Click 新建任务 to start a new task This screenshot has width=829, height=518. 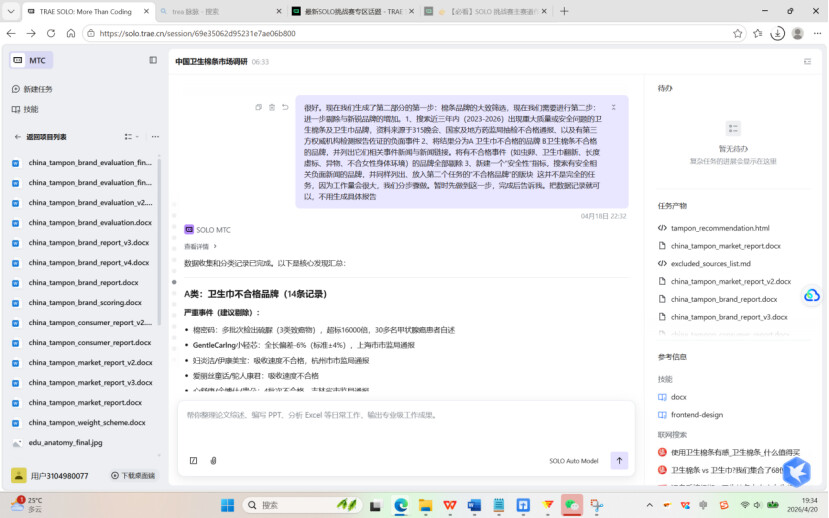click(x=37, y=89)
